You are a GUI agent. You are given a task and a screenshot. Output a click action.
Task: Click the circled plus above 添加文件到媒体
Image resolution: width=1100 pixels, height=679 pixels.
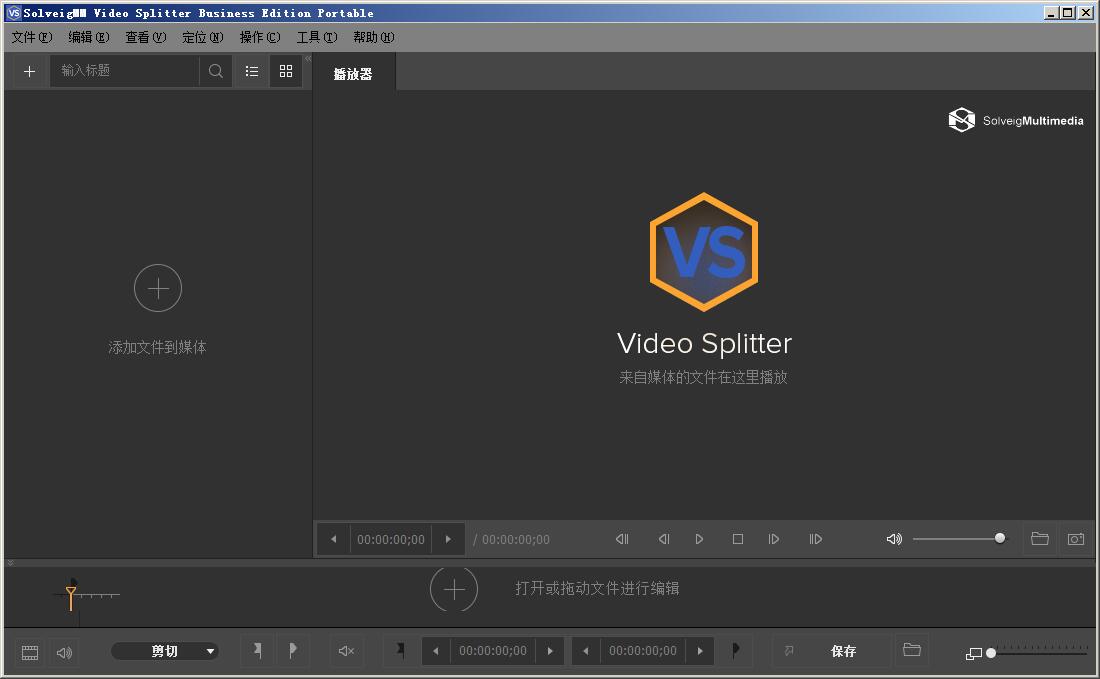(x=158, y=288)
